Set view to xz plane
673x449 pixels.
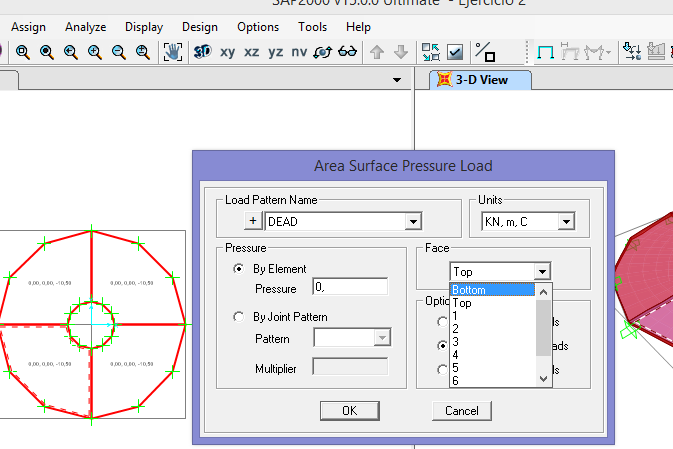[252, 52]
